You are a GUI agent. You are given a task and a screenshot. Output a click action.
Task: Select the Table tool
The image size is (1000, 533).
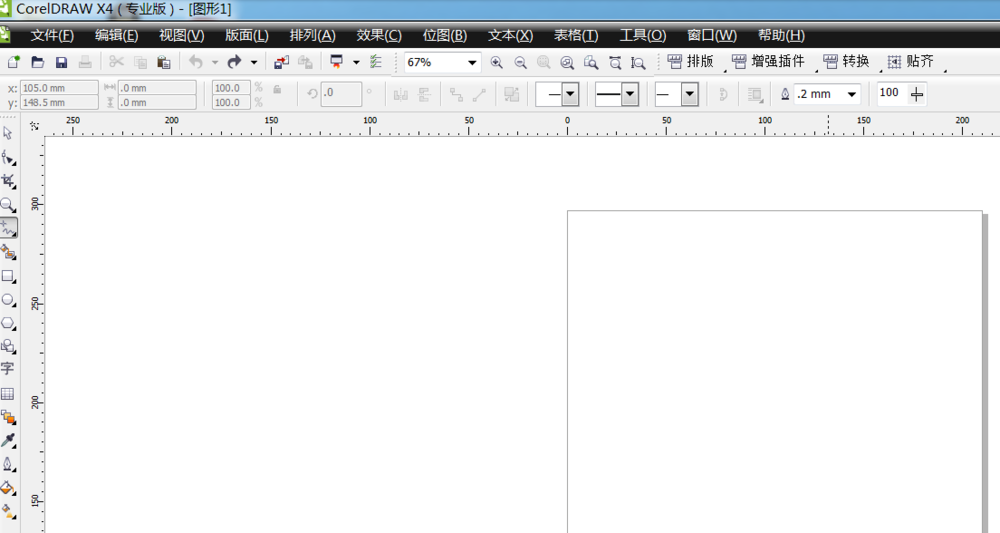coord(8,394)
